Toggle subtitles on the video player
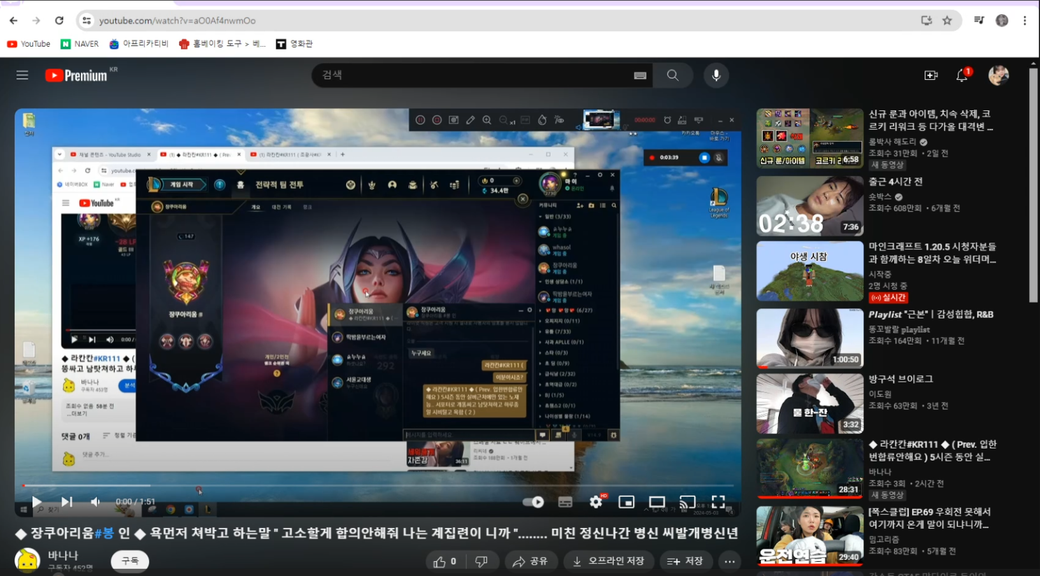This screenshot has width=1040, height=576. [x=566, y=502]
